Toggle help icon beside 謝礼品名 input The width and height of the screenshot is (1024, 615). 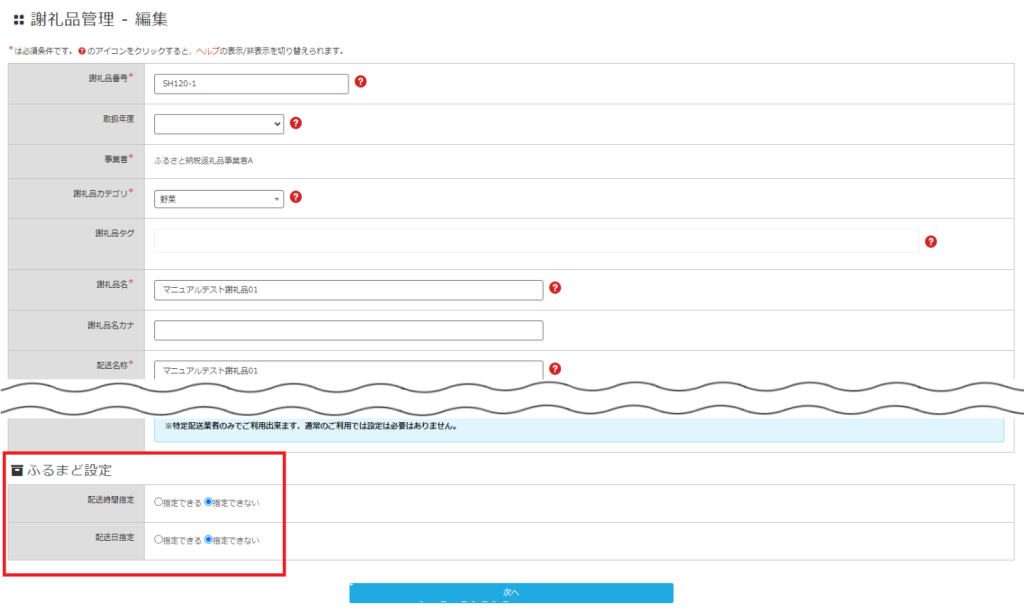click(555, 288)
